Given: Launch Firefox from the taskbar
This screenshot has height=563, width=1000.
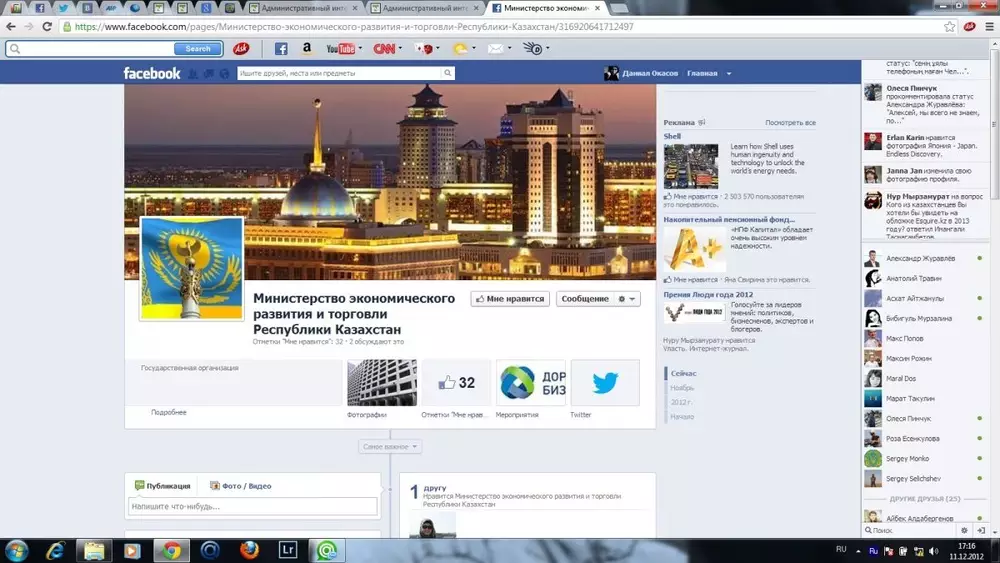Looking at the screenshot, I should [x=249, y=550].
